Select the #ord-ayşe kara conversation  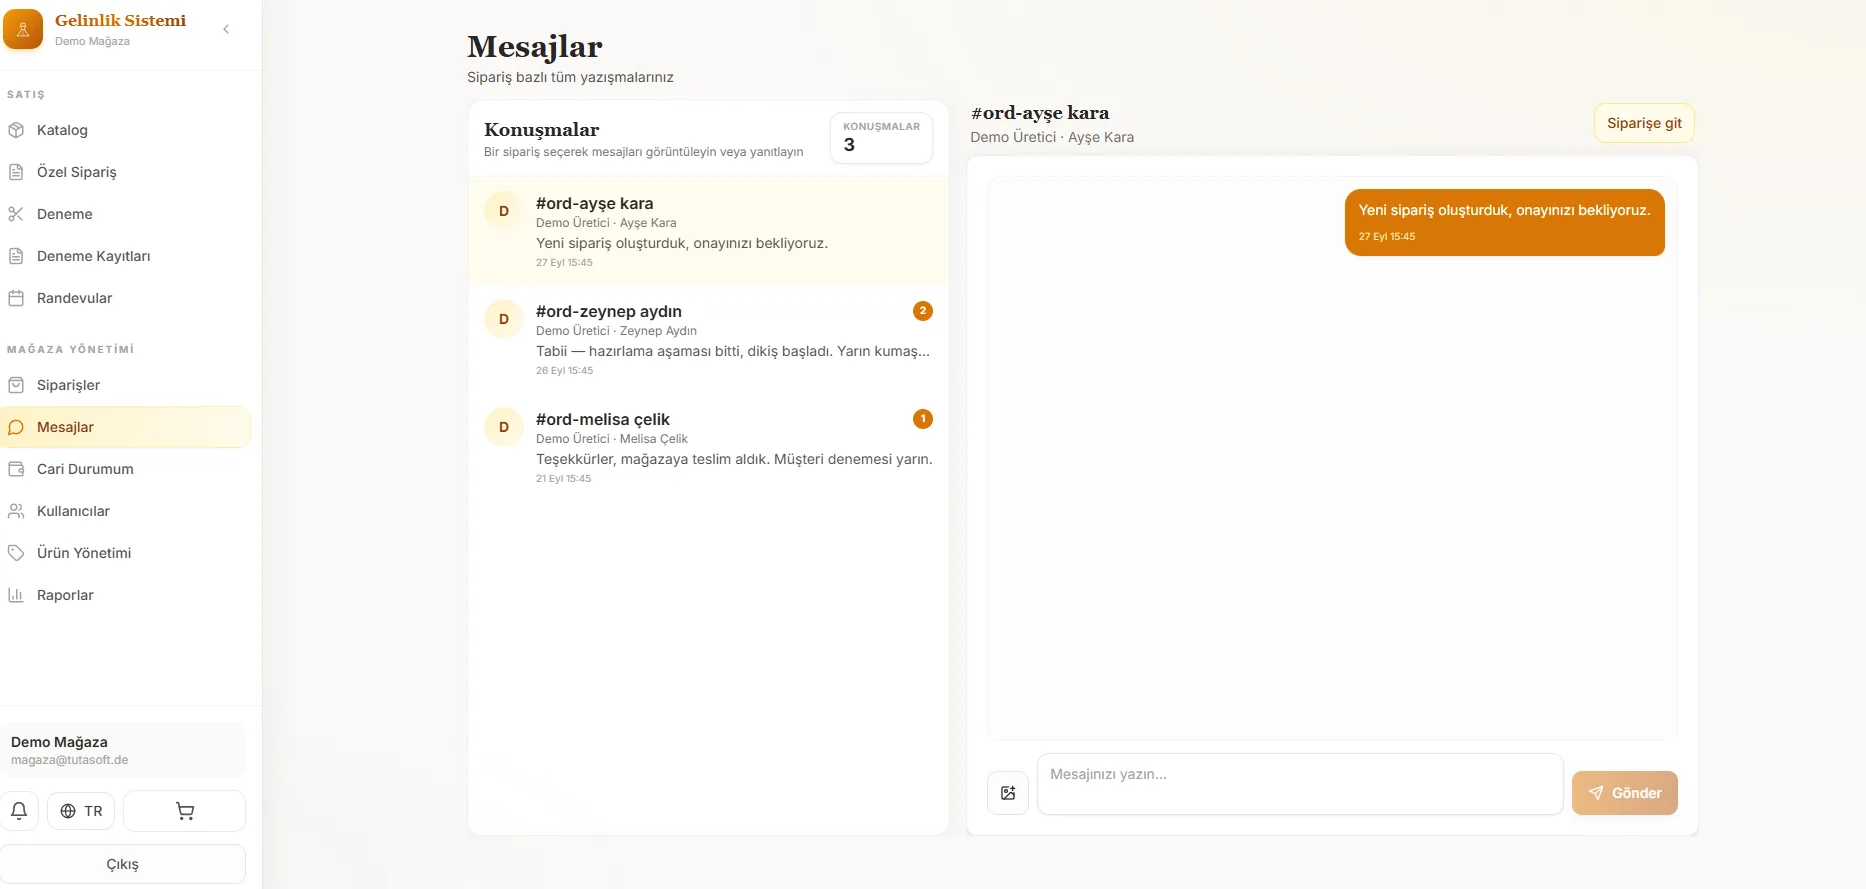click(708, 231)
